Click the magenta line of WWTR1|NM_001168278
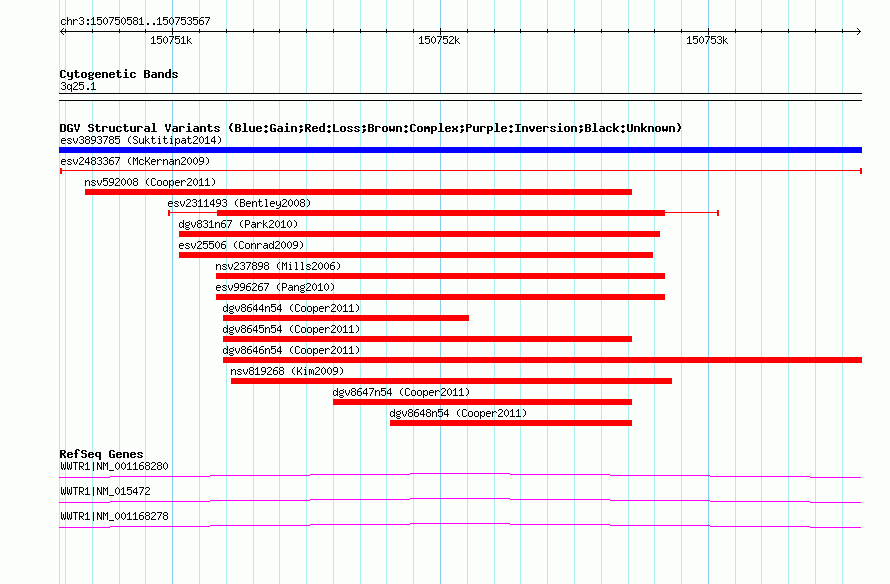The height and width of the screenshot is (584, 890). 460,526
